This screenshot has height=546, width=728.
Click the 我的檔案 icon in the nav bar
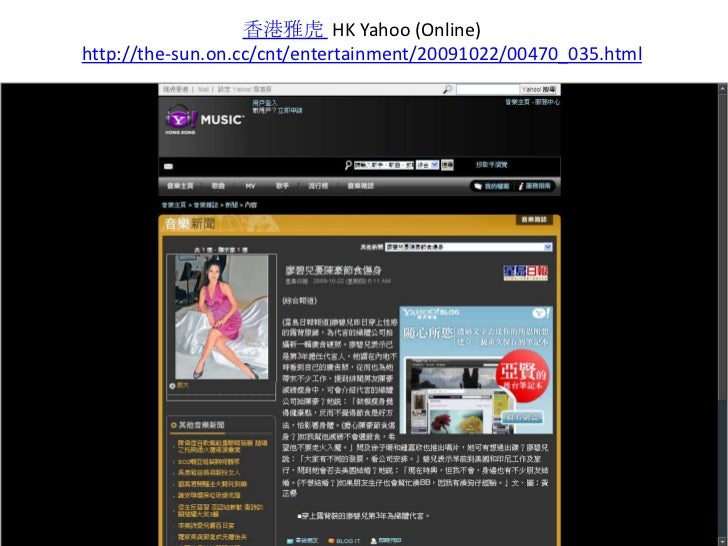tap(478, 186)
